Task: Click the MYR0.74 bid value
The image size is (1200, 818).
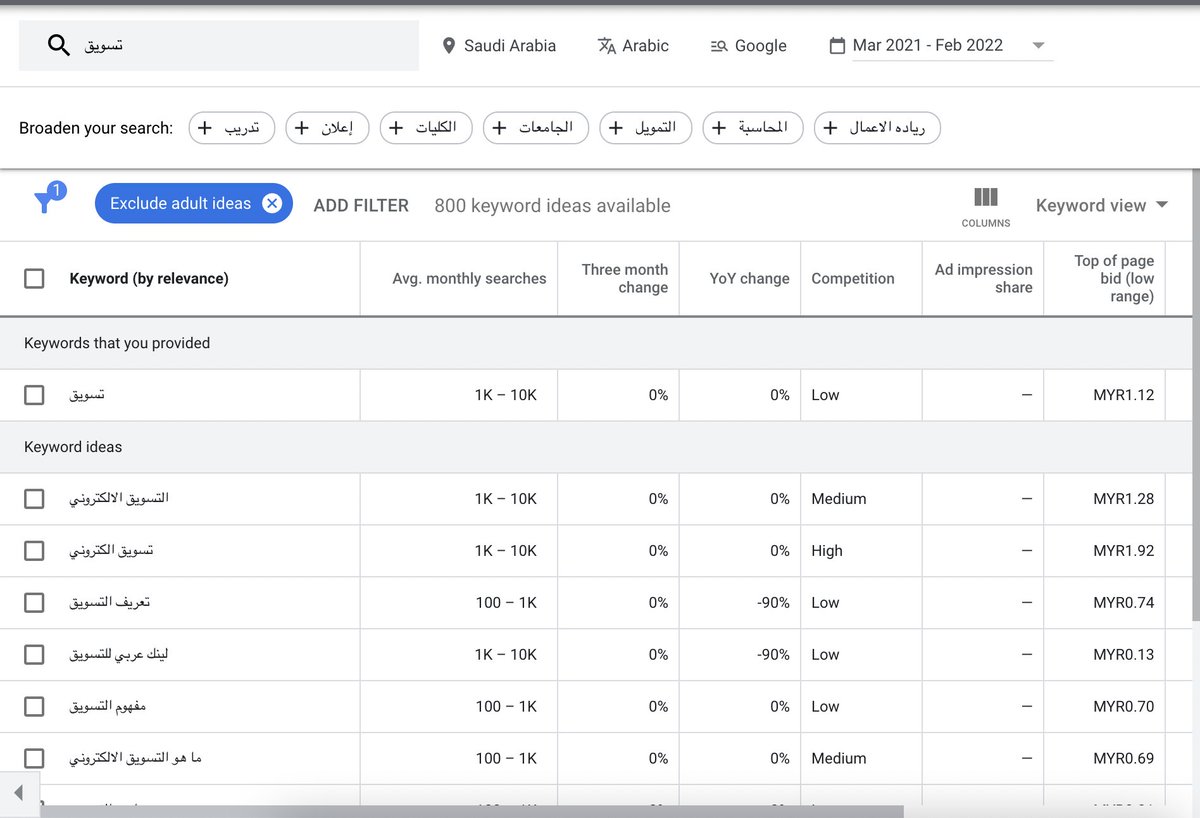Action: point(1124,603)
